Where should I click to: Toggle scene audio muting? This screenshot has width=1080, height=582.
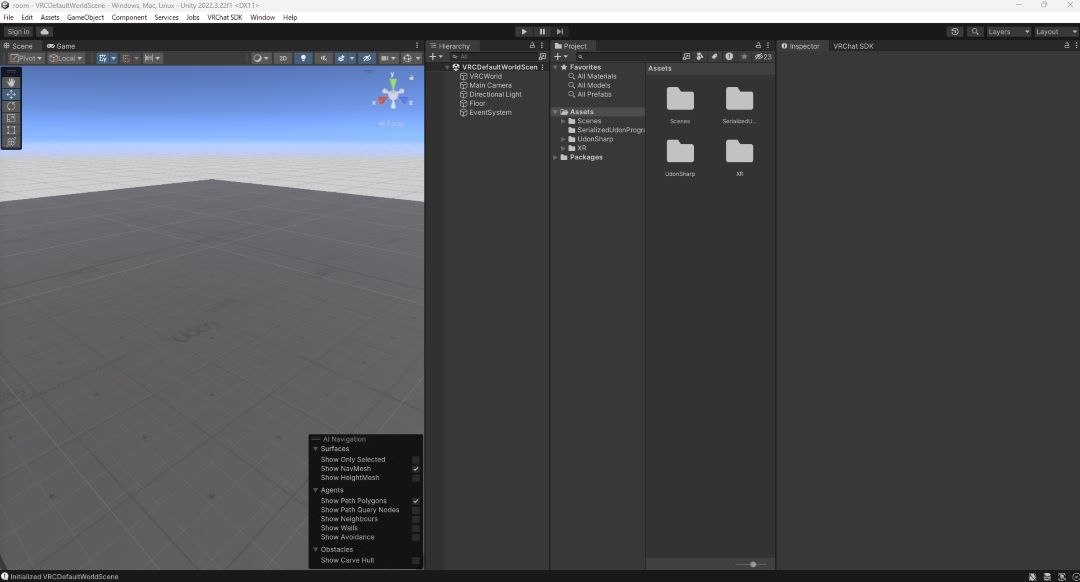[323, 59]
